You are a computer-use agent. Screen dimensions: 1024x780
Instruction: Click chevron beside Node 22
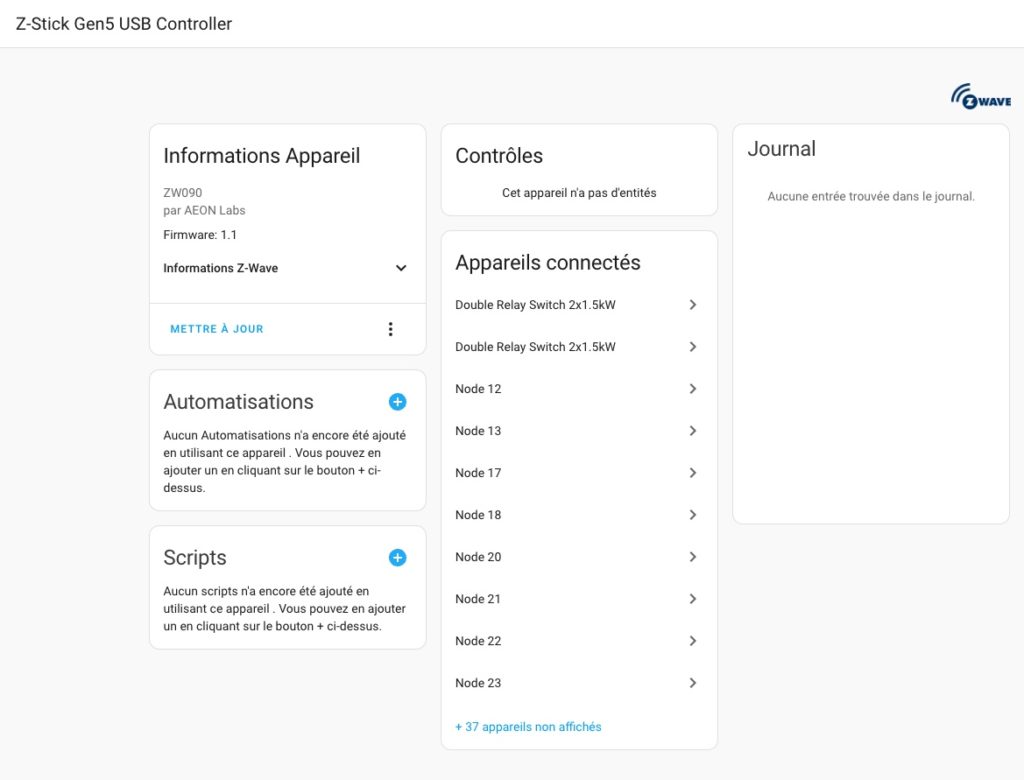click(693, 642)
